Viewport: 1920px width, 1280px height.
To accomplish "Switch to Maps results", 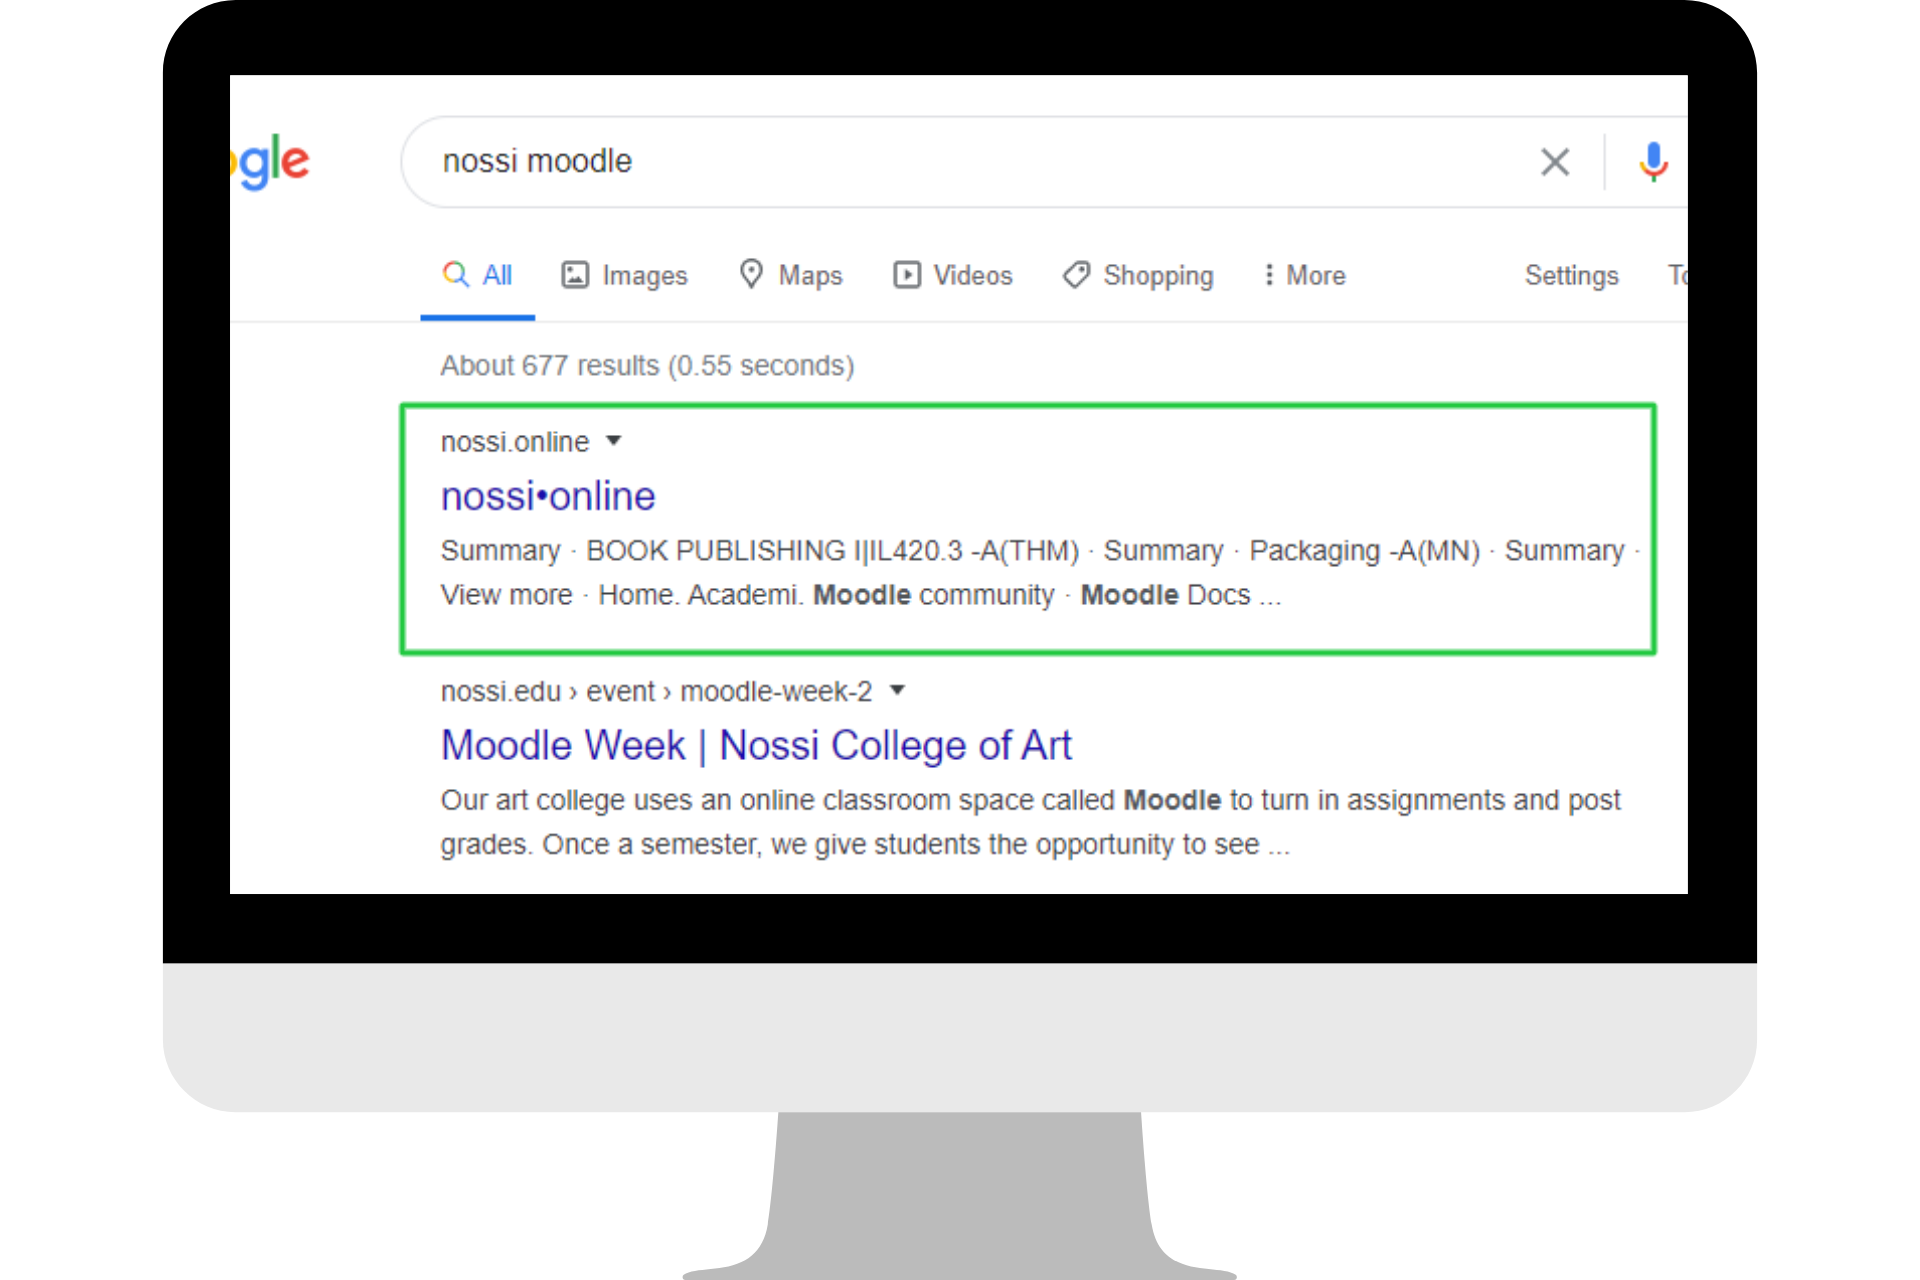I will pyautogui.click(x=791, y=276).
